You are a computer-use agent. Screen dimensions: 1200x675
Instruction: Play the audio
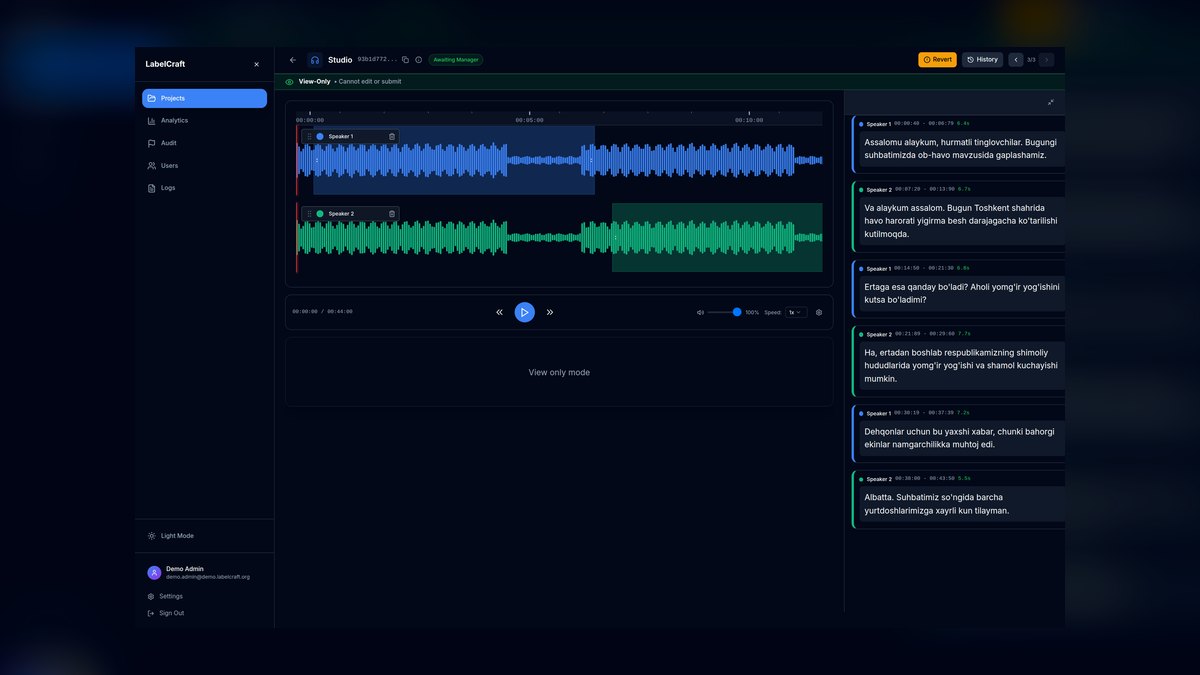tap(525, 312)
